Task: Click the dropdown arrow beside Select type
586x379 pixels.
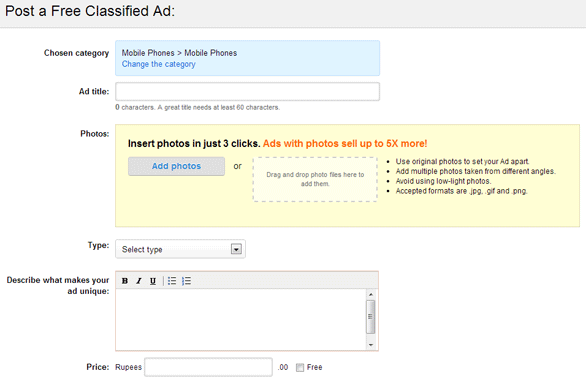Action: 236,249
